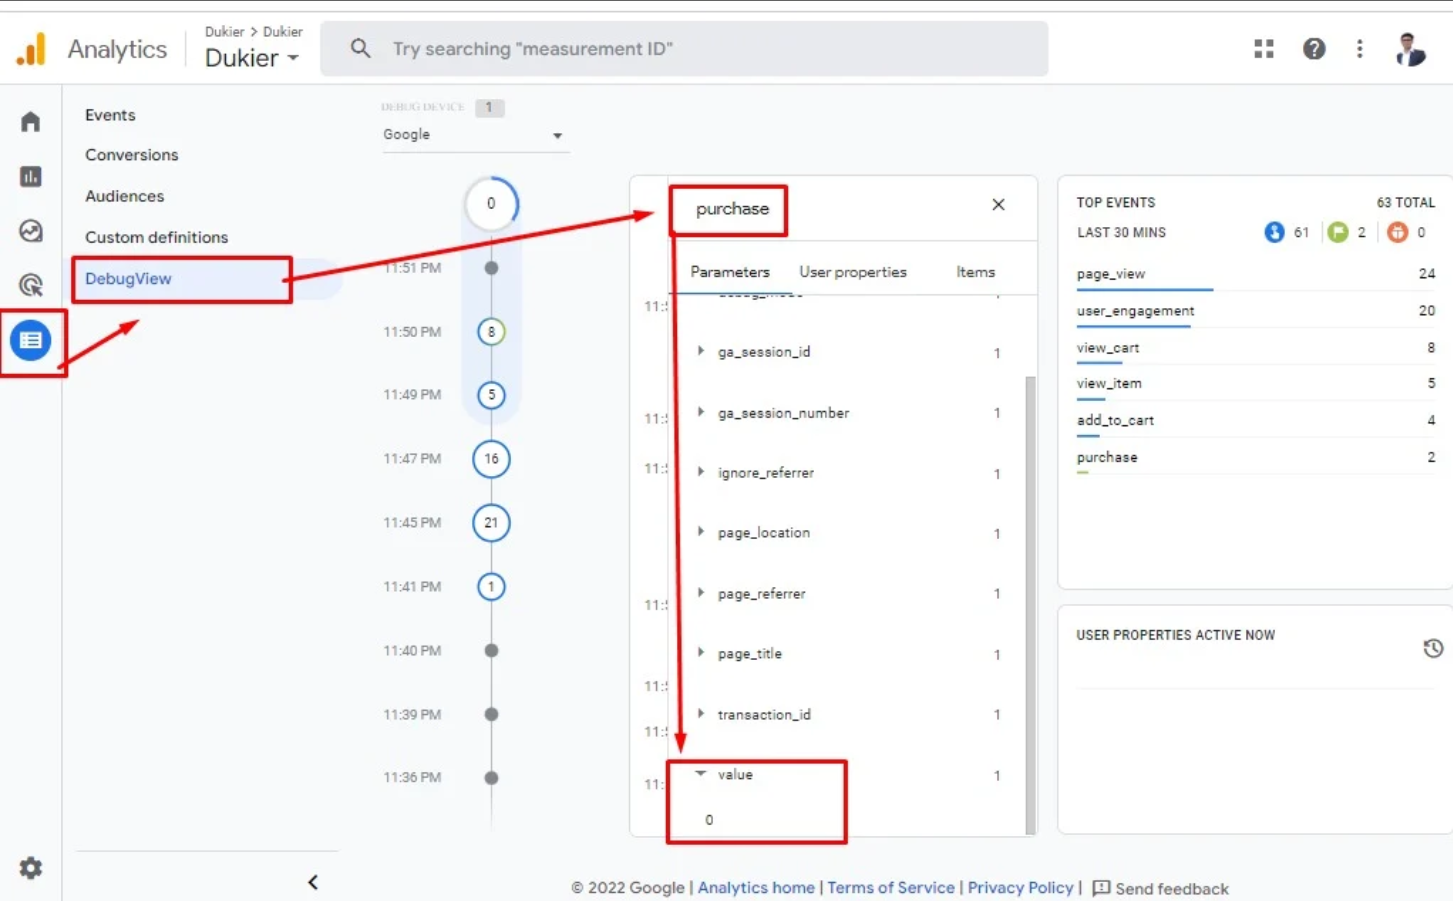Expand the transaction_id parameter
The image size is (1453, 901).
pos(701,714)
